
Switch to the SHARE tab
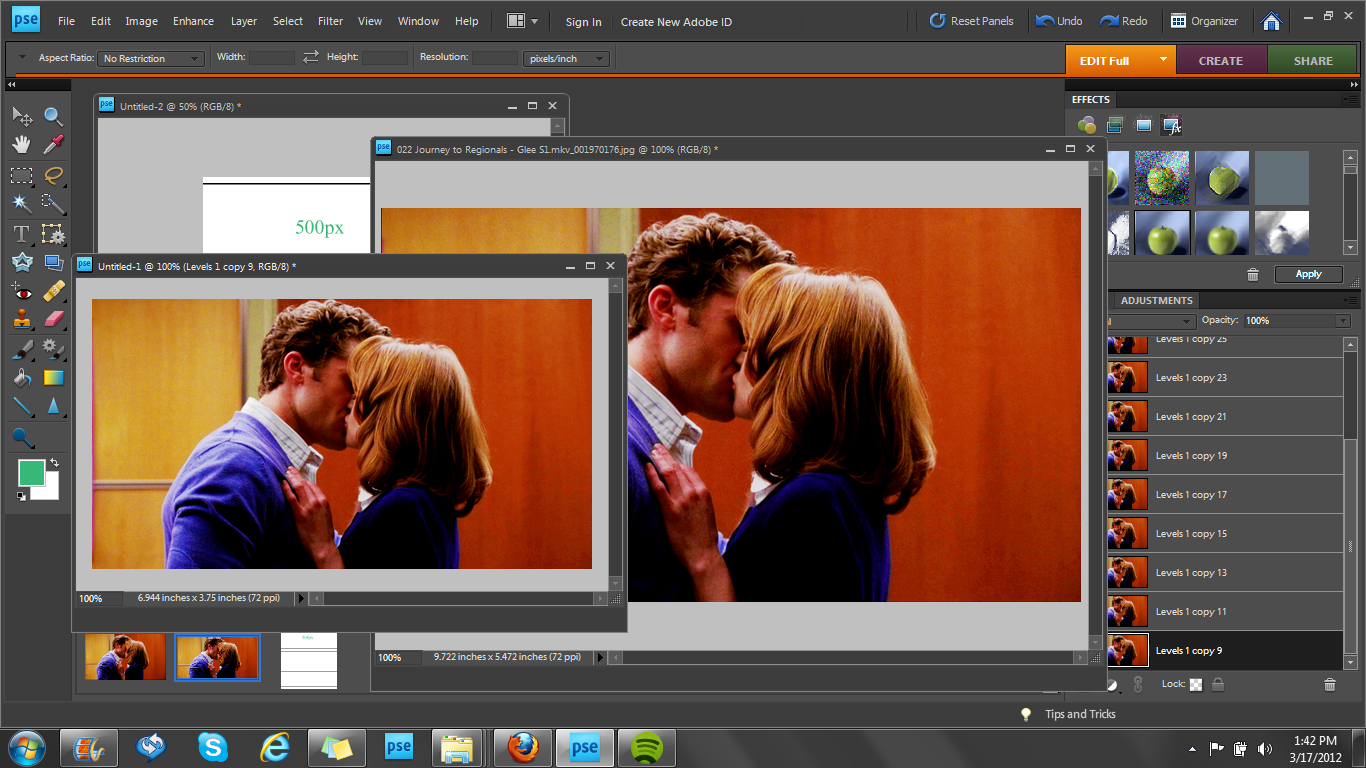(1313, 60)
